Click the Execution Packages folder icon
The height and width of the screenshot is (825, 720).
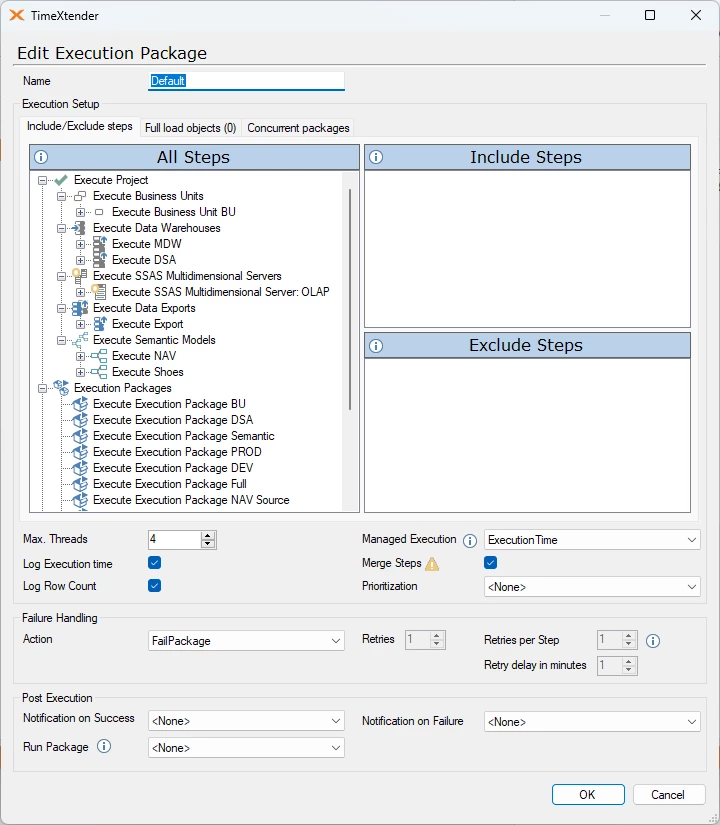point(61,388)
